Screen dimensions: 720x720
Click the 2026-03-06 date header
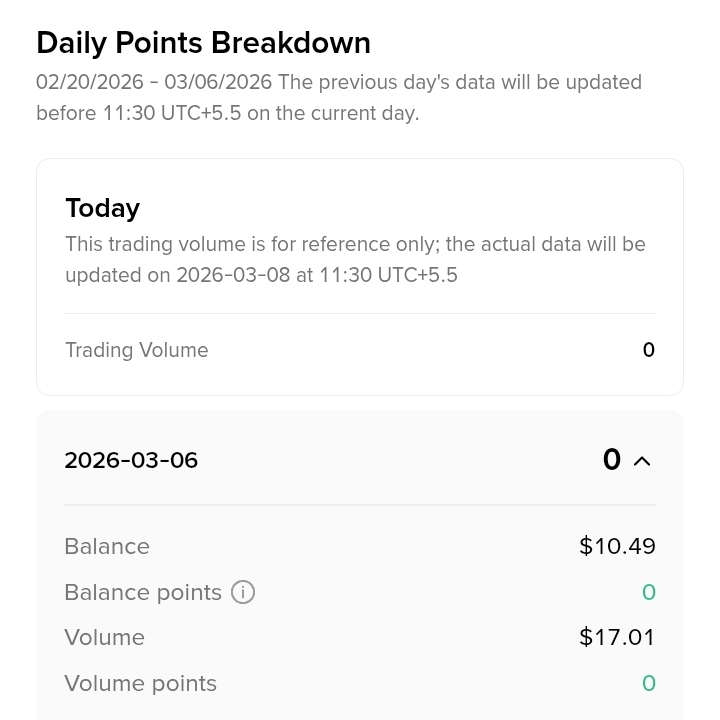click(131, 460)
